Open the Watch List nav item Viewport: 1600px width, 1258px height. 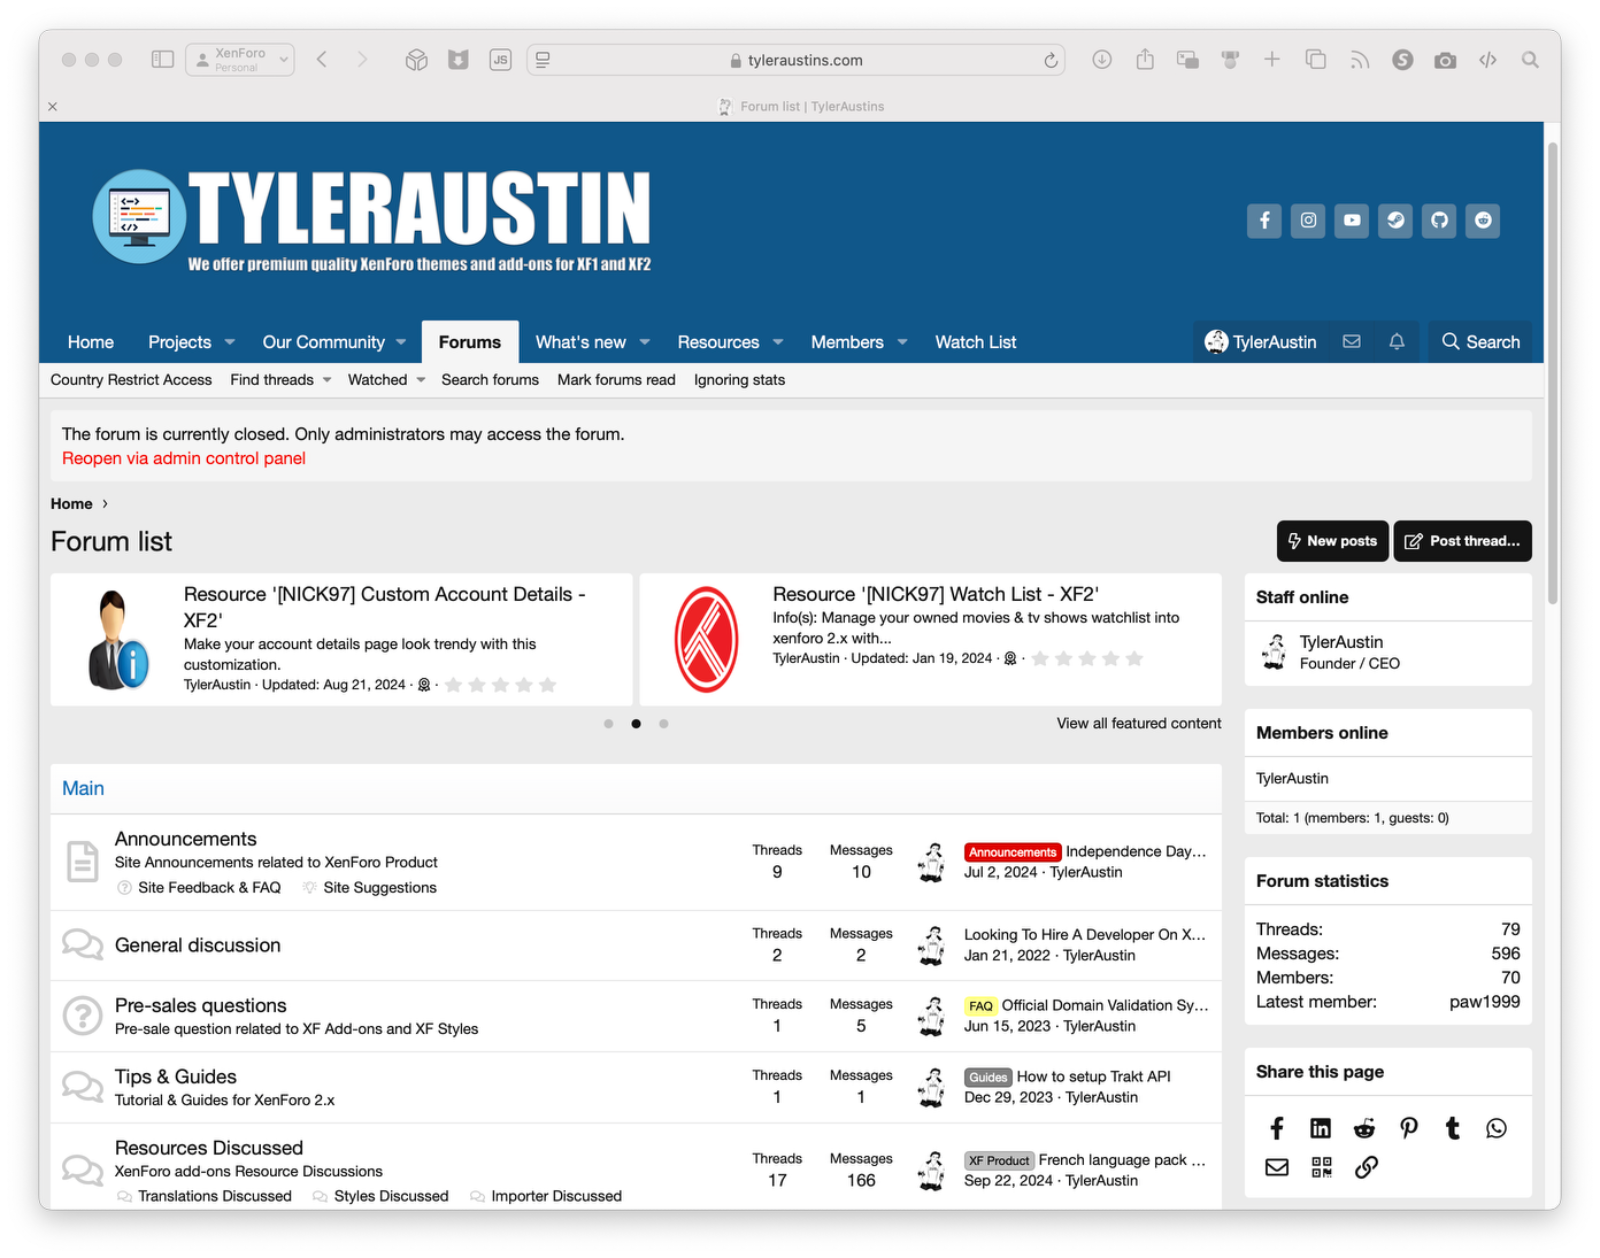975,342
